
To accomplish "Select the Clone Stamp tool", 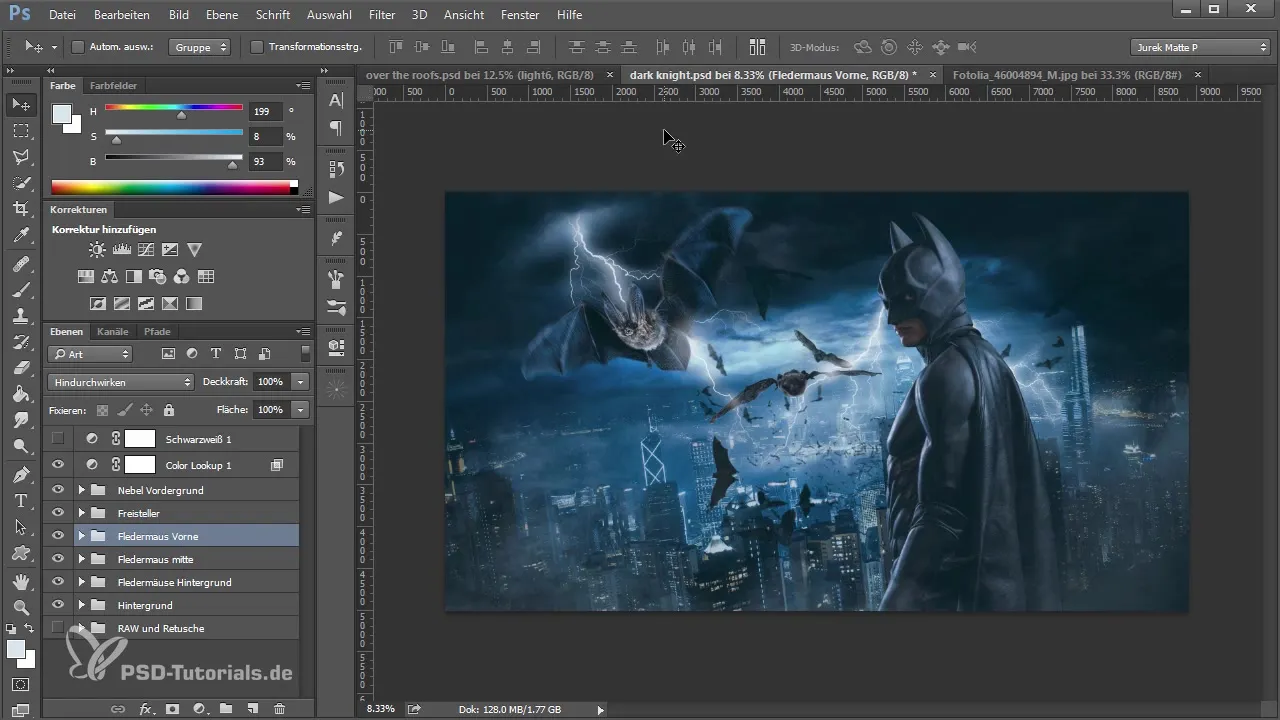I will pyautogui.click(x=21, y=316).
